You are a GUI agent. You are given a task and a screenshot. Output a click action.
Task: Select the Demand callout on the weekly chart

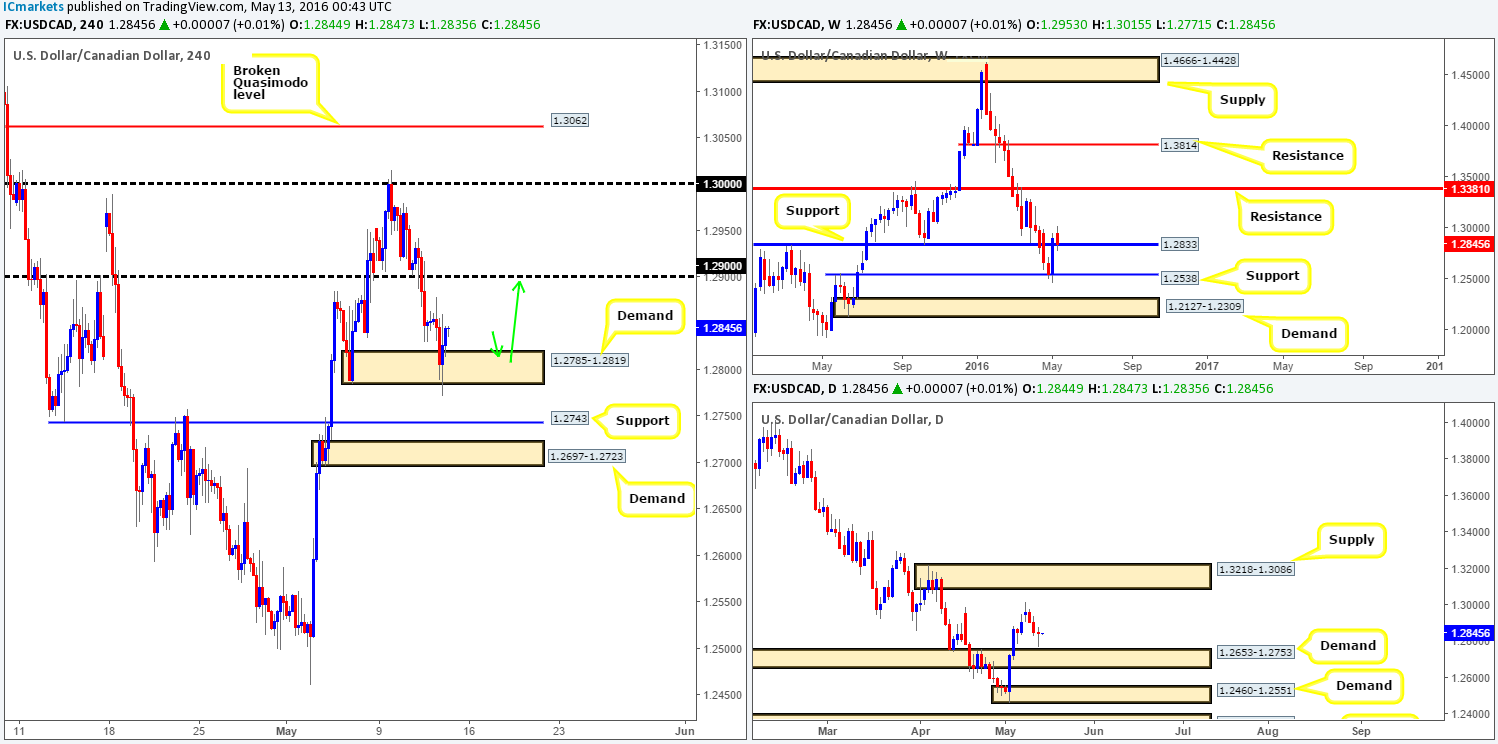click(x=1308, y=333)
